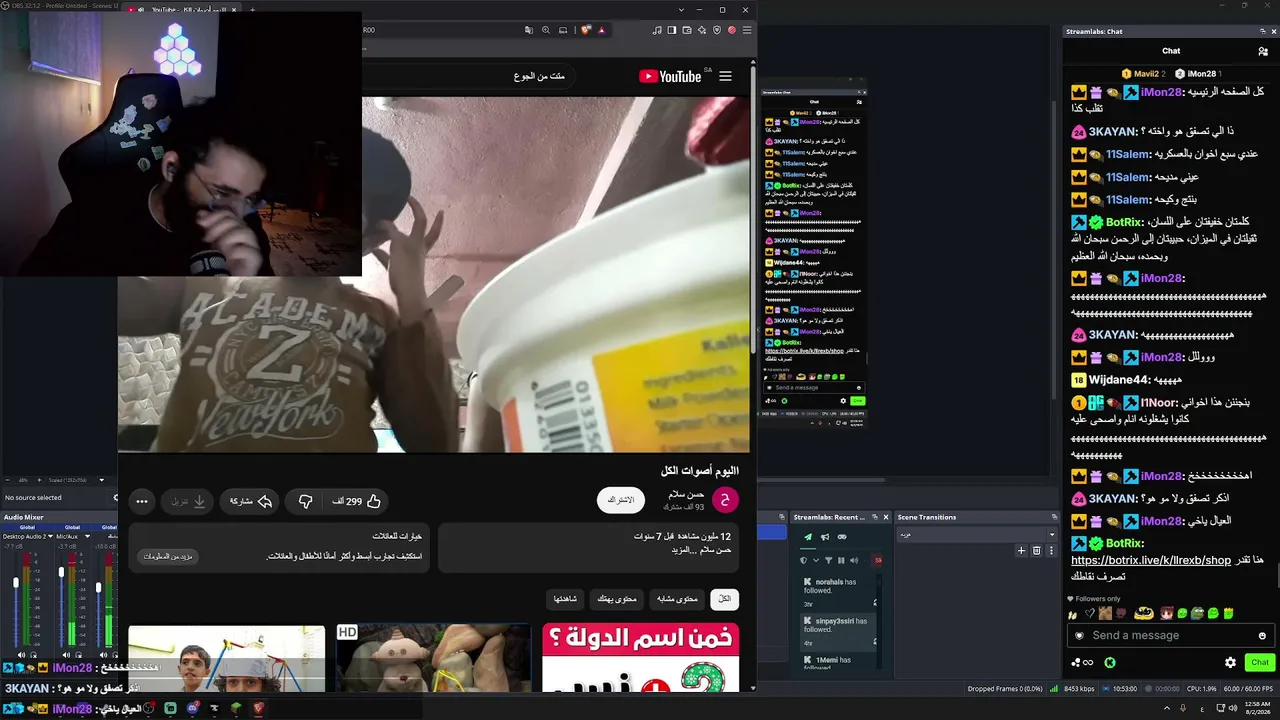The width and height of the screenshot is (1280, 720).
Task: Adjust the Mic/Aux volume fader
Action: 61,573
